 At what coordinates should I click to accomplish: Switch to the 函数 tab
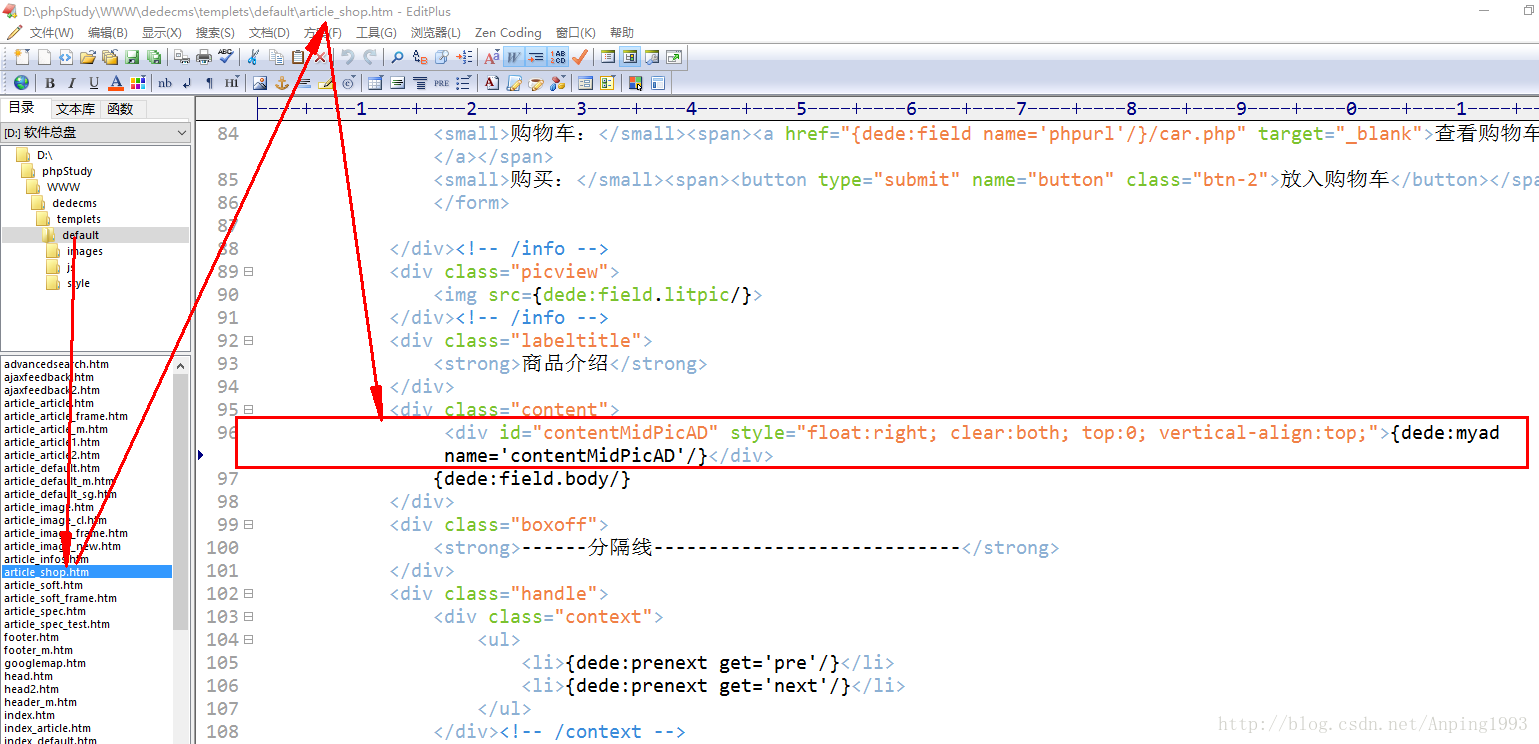[120, 109]
